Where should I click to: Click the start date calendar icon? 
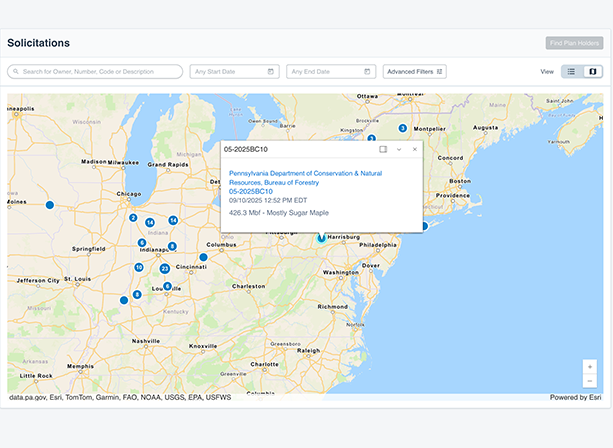[271, 72]
